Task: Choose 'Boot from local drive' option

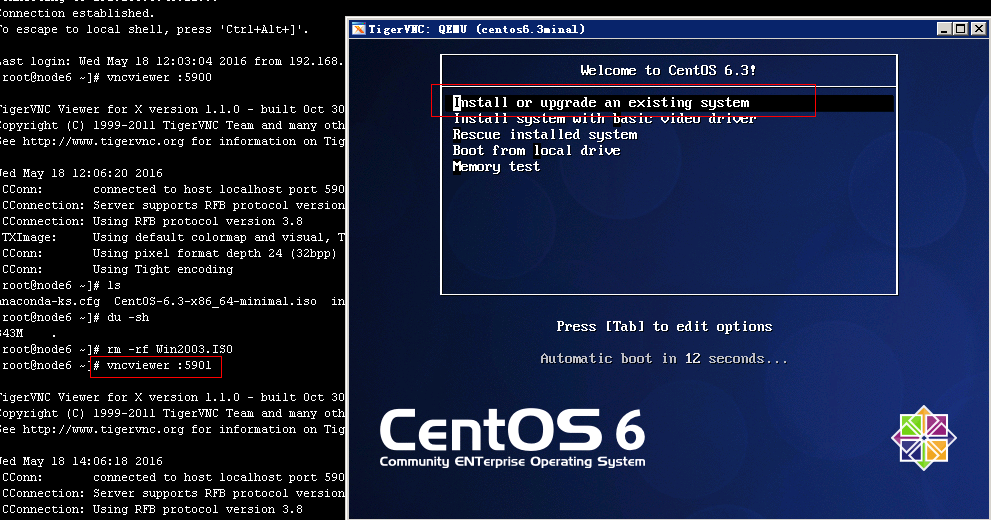Action: coord(537,150)
